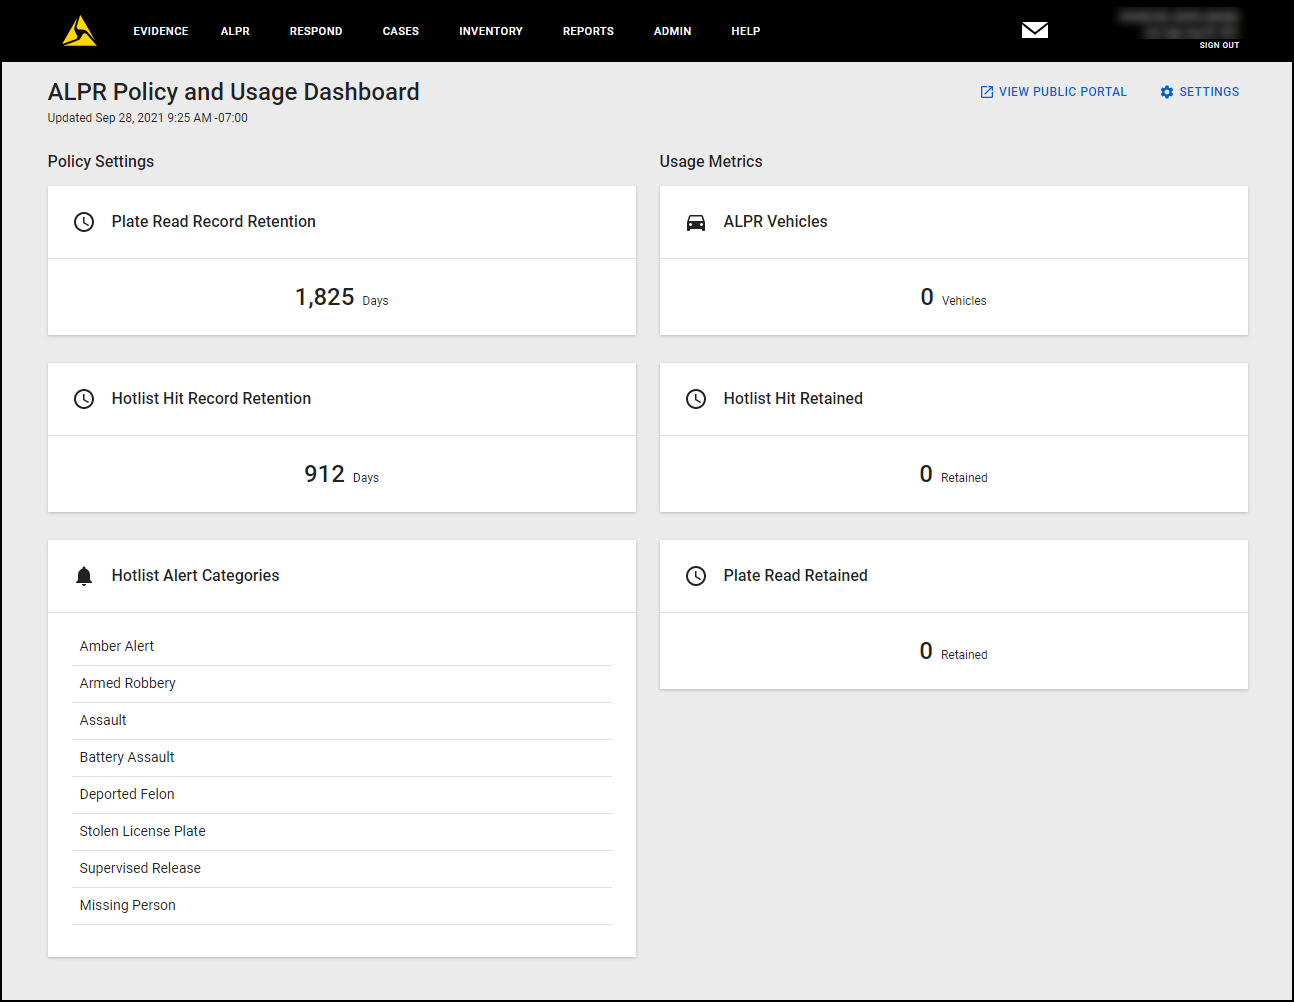Screen dimensions: 1294x1002
Task: Click the Axon logo icon
Action: (x=79, y=30)
